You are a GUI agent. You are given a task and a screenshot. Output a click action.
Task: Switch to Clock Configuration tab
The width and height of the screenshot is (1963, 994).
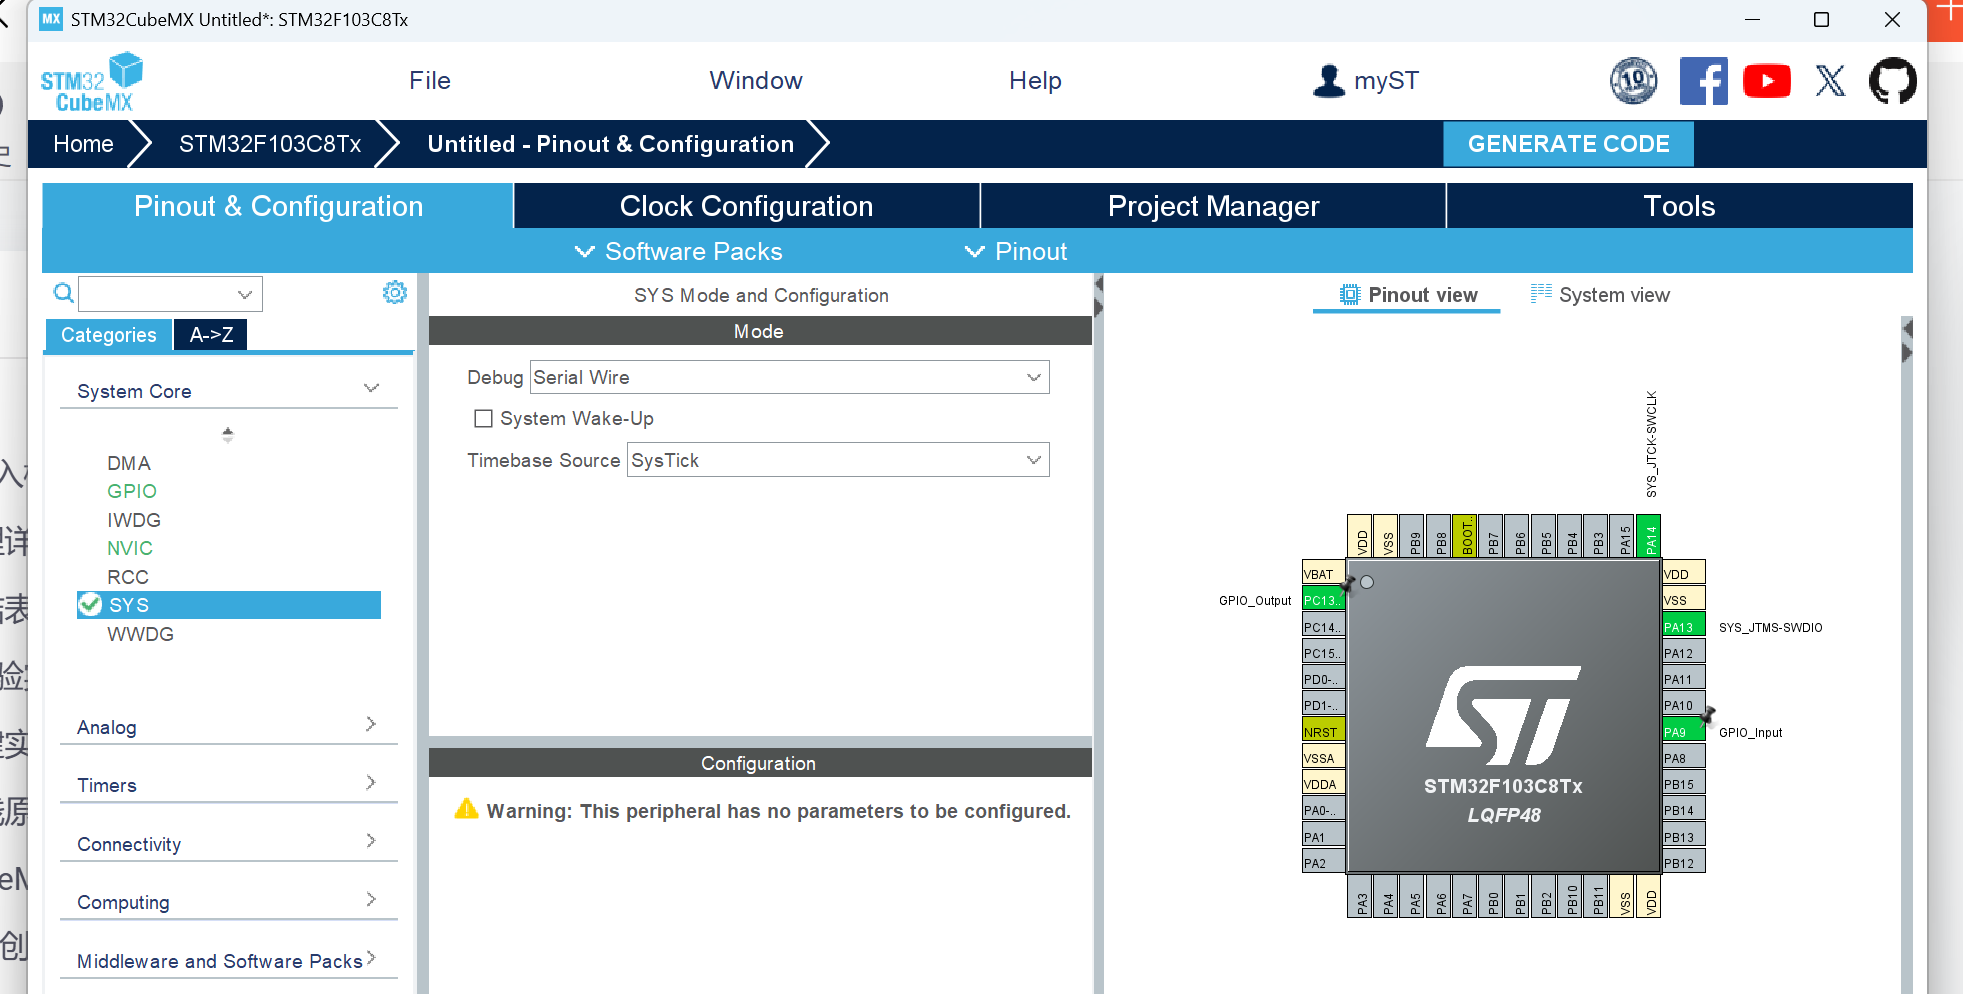pyautogui.click(x=746, y=206)
